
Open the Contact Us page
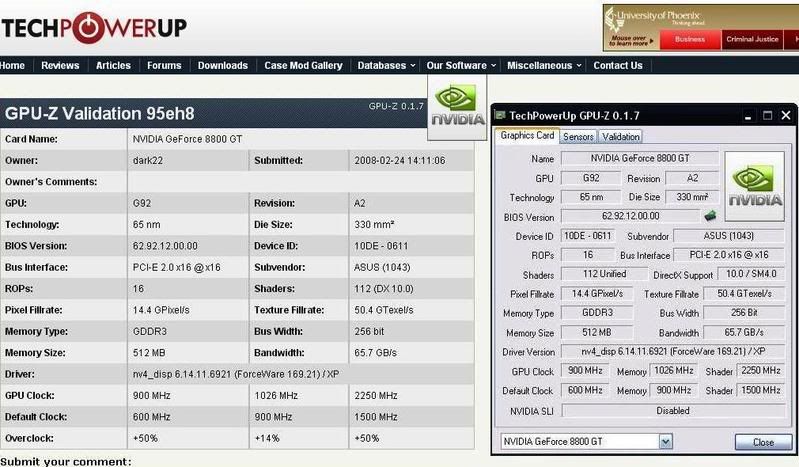(x=618, y=66)
